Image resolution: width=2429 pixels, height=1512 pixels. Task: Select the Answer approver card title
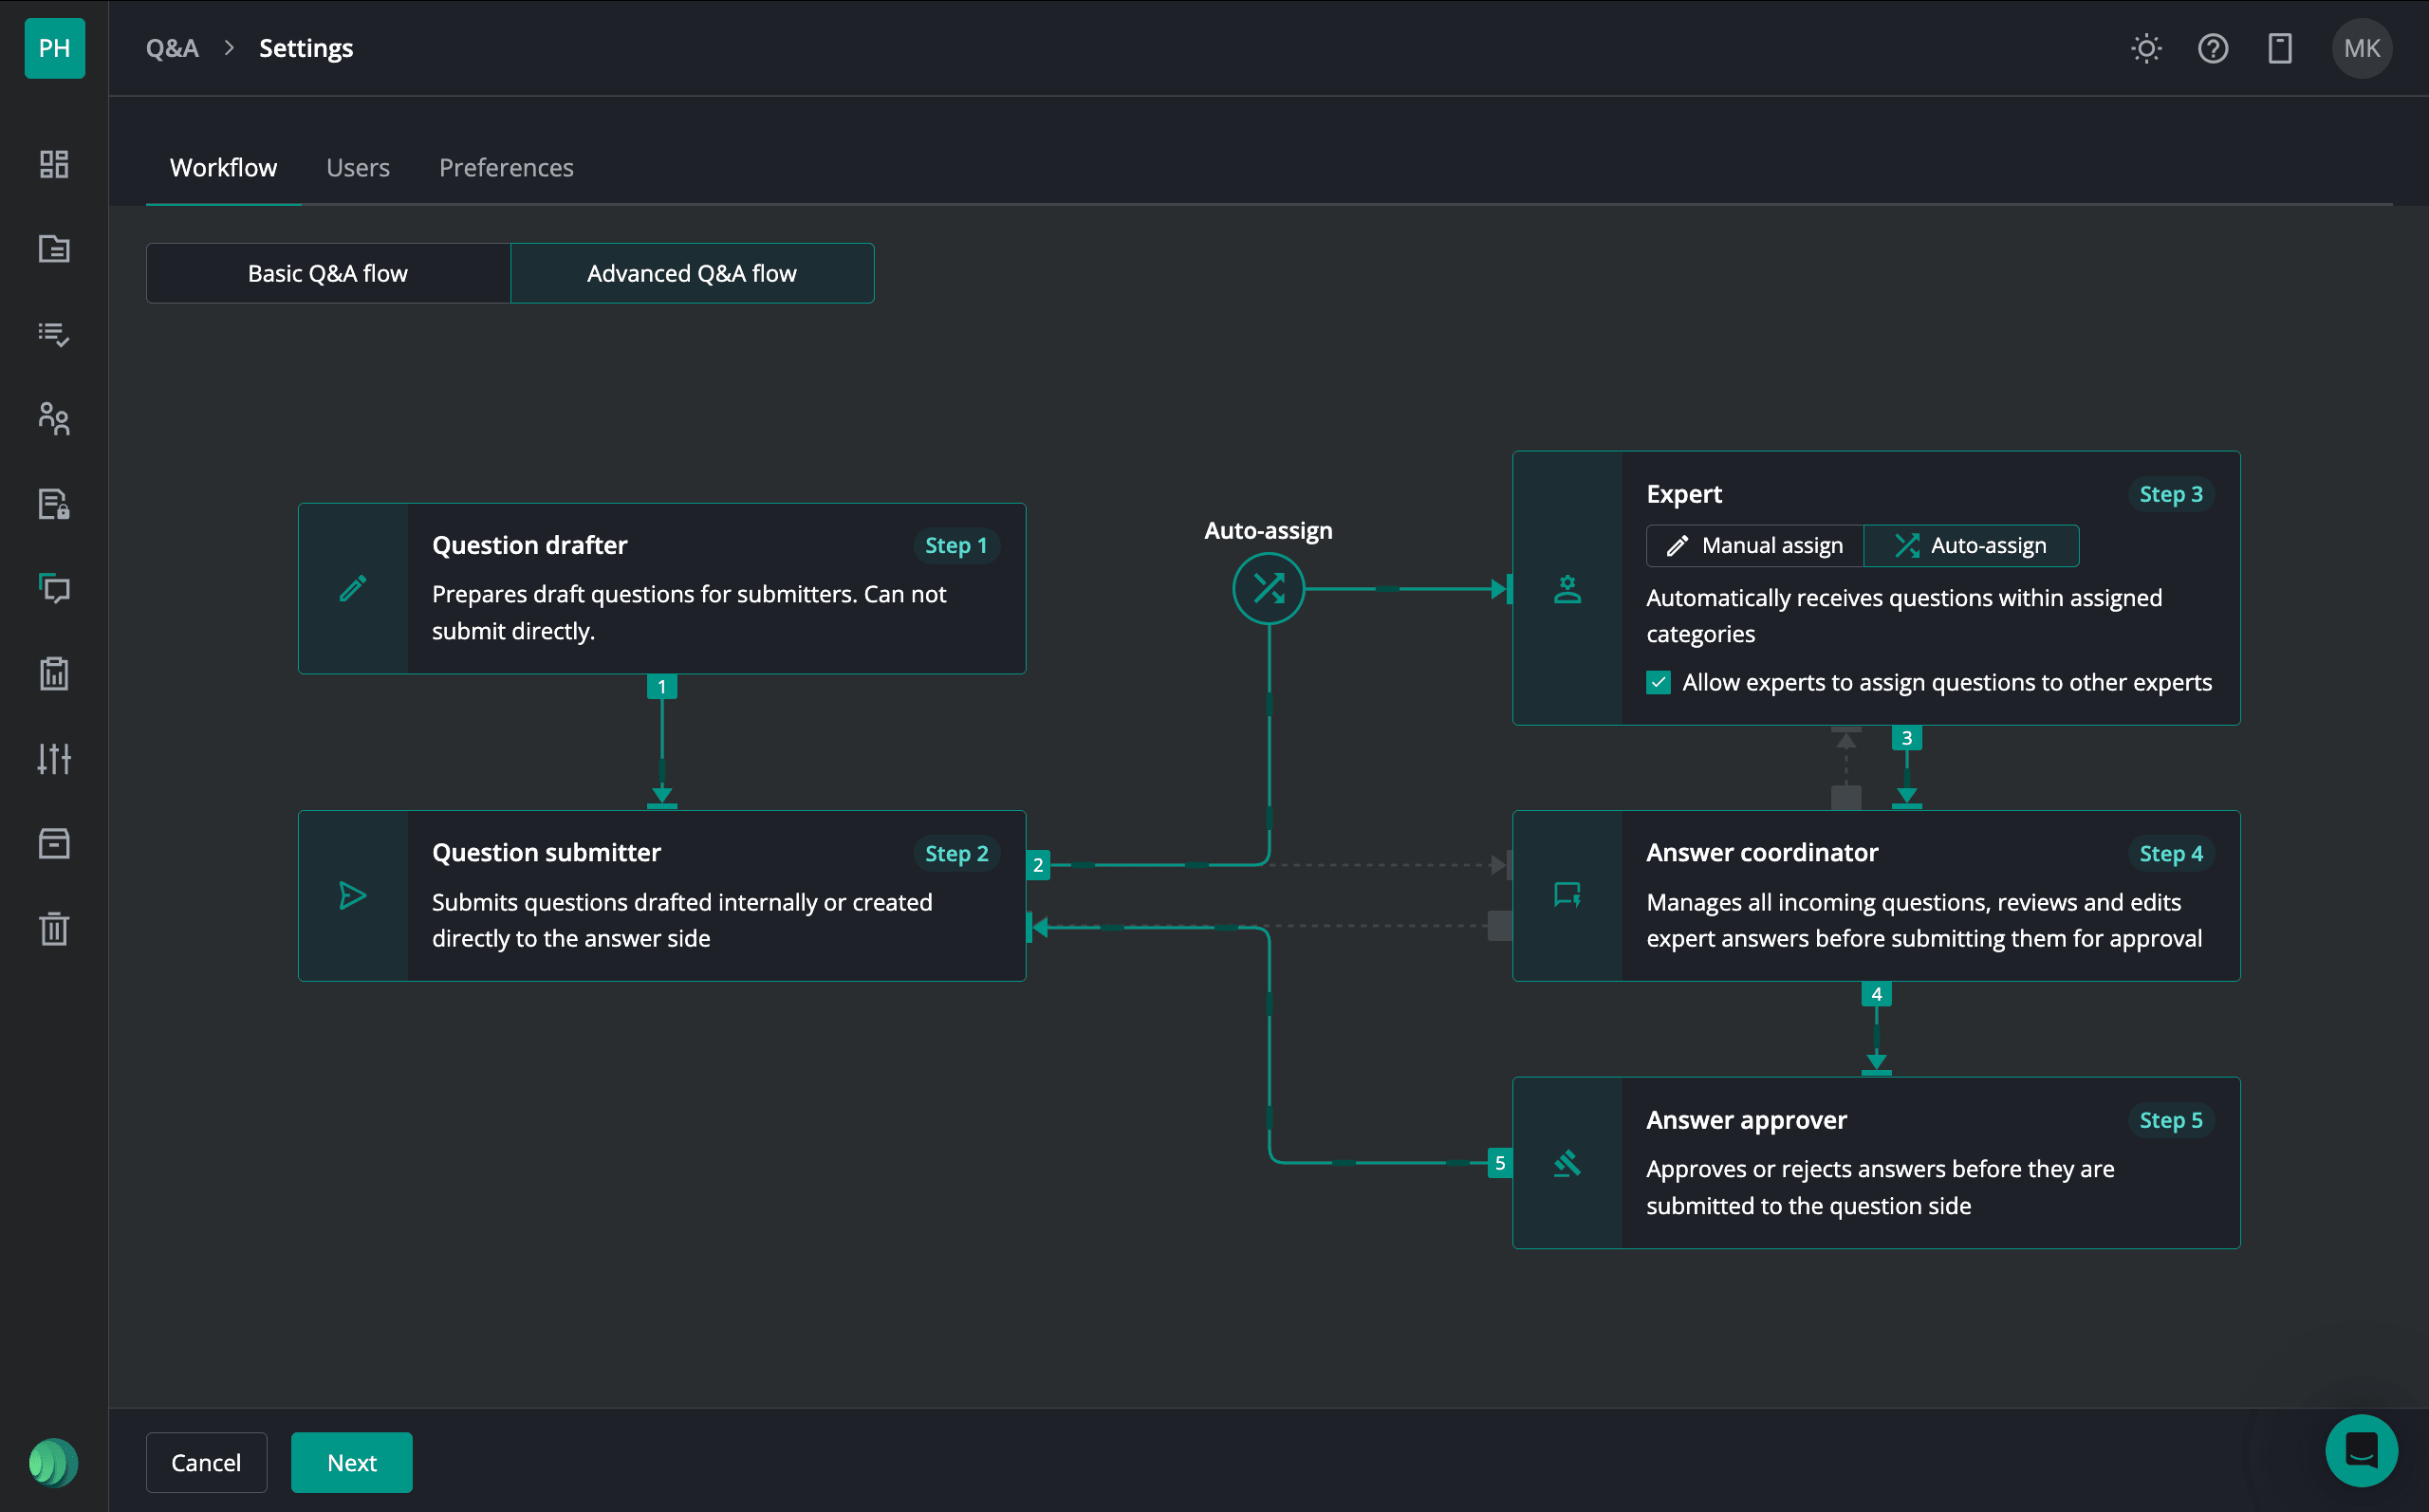[x=1746, y=1120]
